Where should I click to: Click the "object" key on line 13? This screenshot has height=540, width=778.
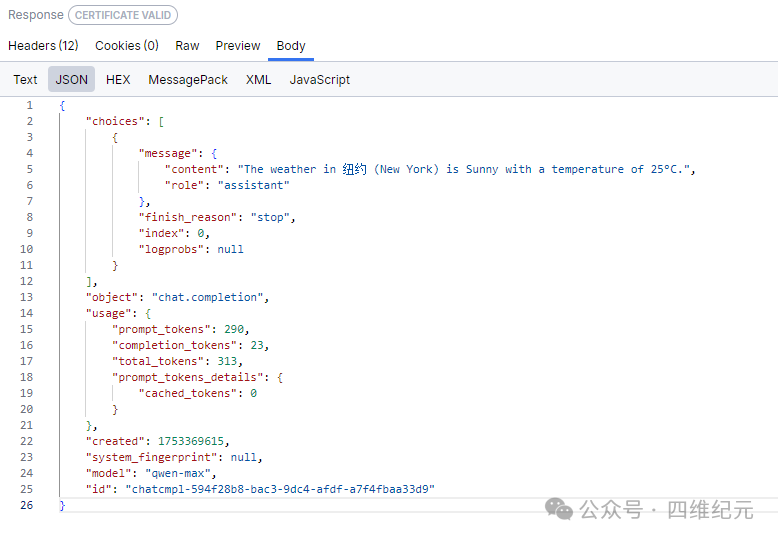(x=112, y=297)
